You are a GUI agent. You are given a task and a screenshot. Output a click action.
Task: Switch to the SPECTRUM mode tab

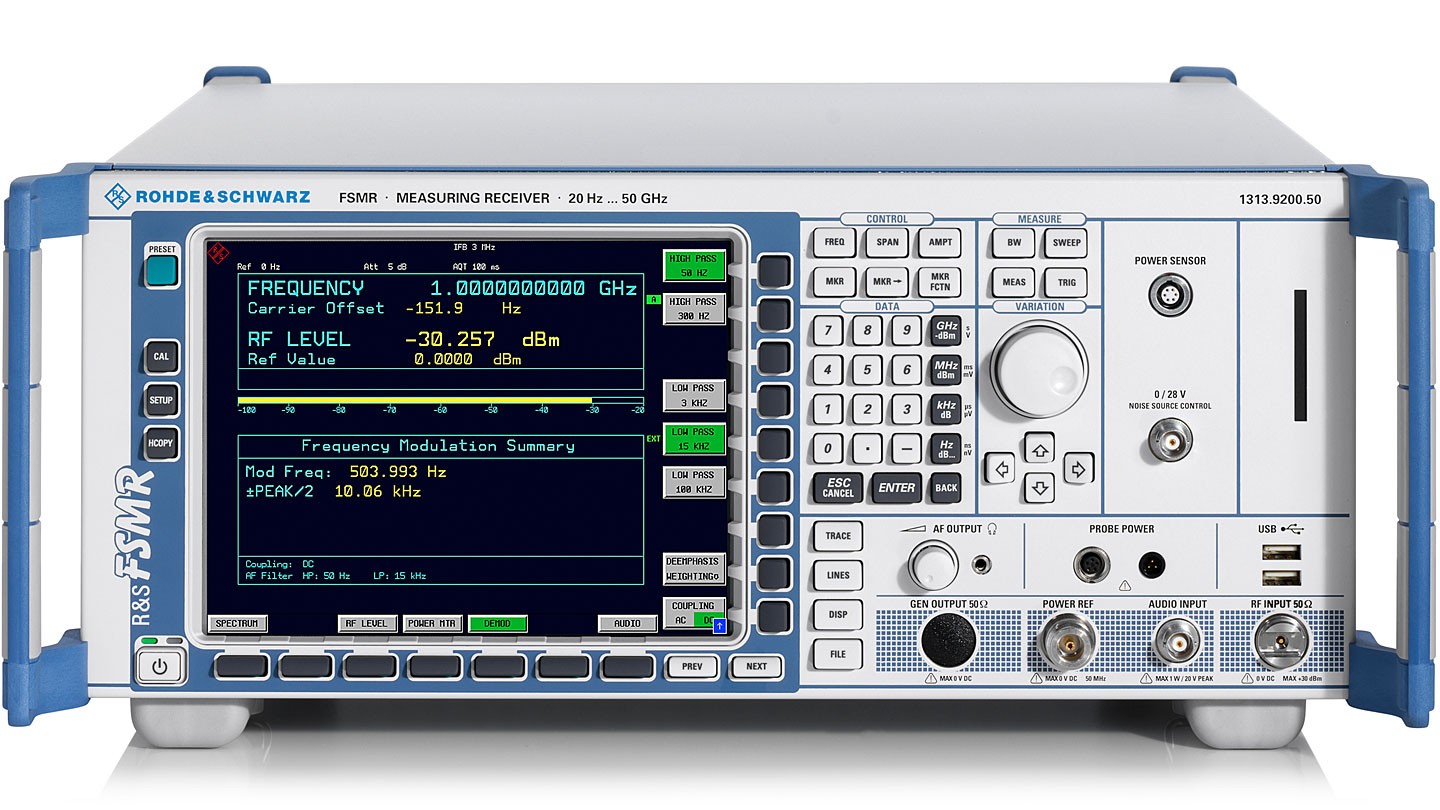pos(237,623)
